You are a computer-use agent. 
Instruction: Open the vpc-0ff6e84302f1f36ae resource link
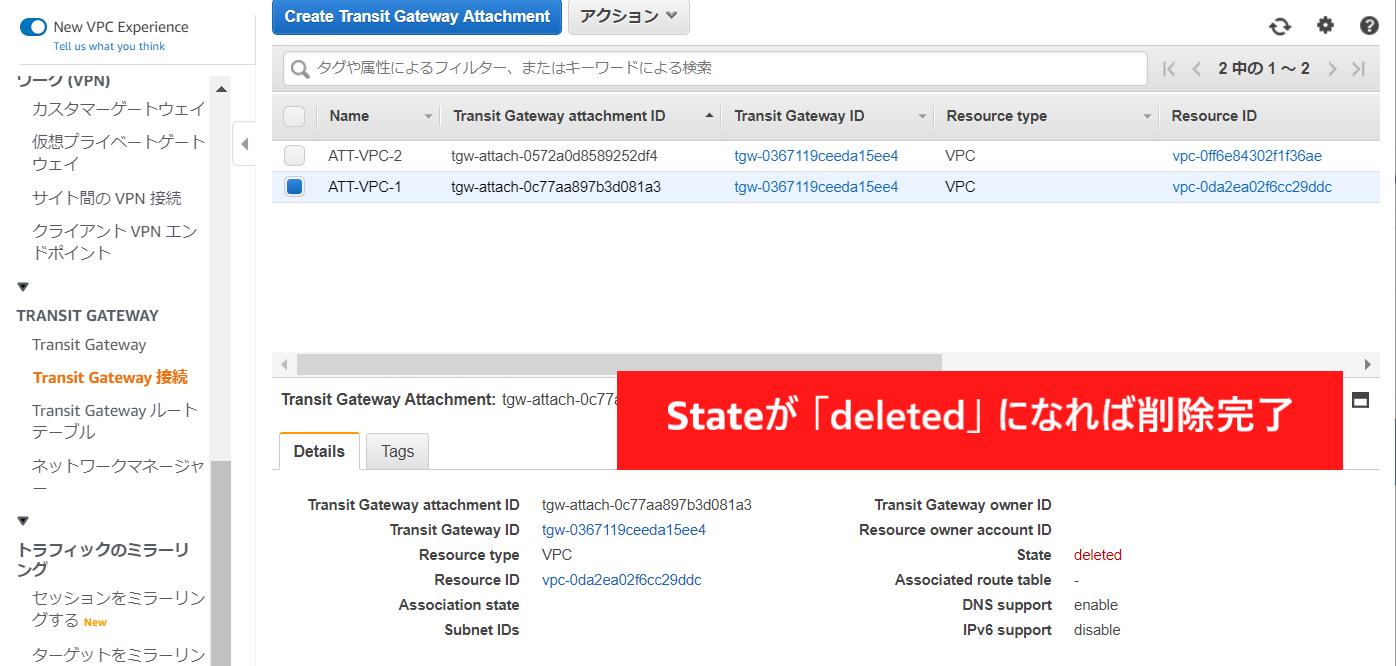point(1247,156)
